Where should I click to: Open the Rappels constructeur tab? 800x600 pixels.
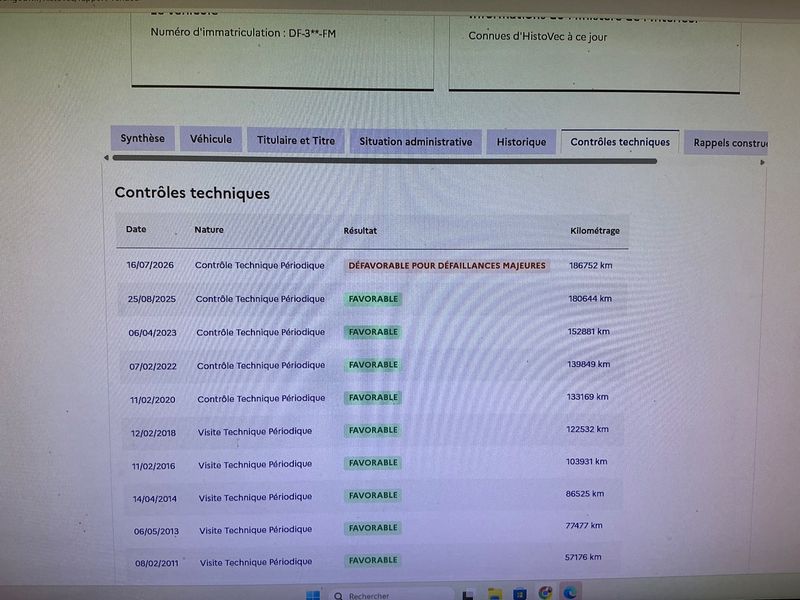[x=726, y=143]
